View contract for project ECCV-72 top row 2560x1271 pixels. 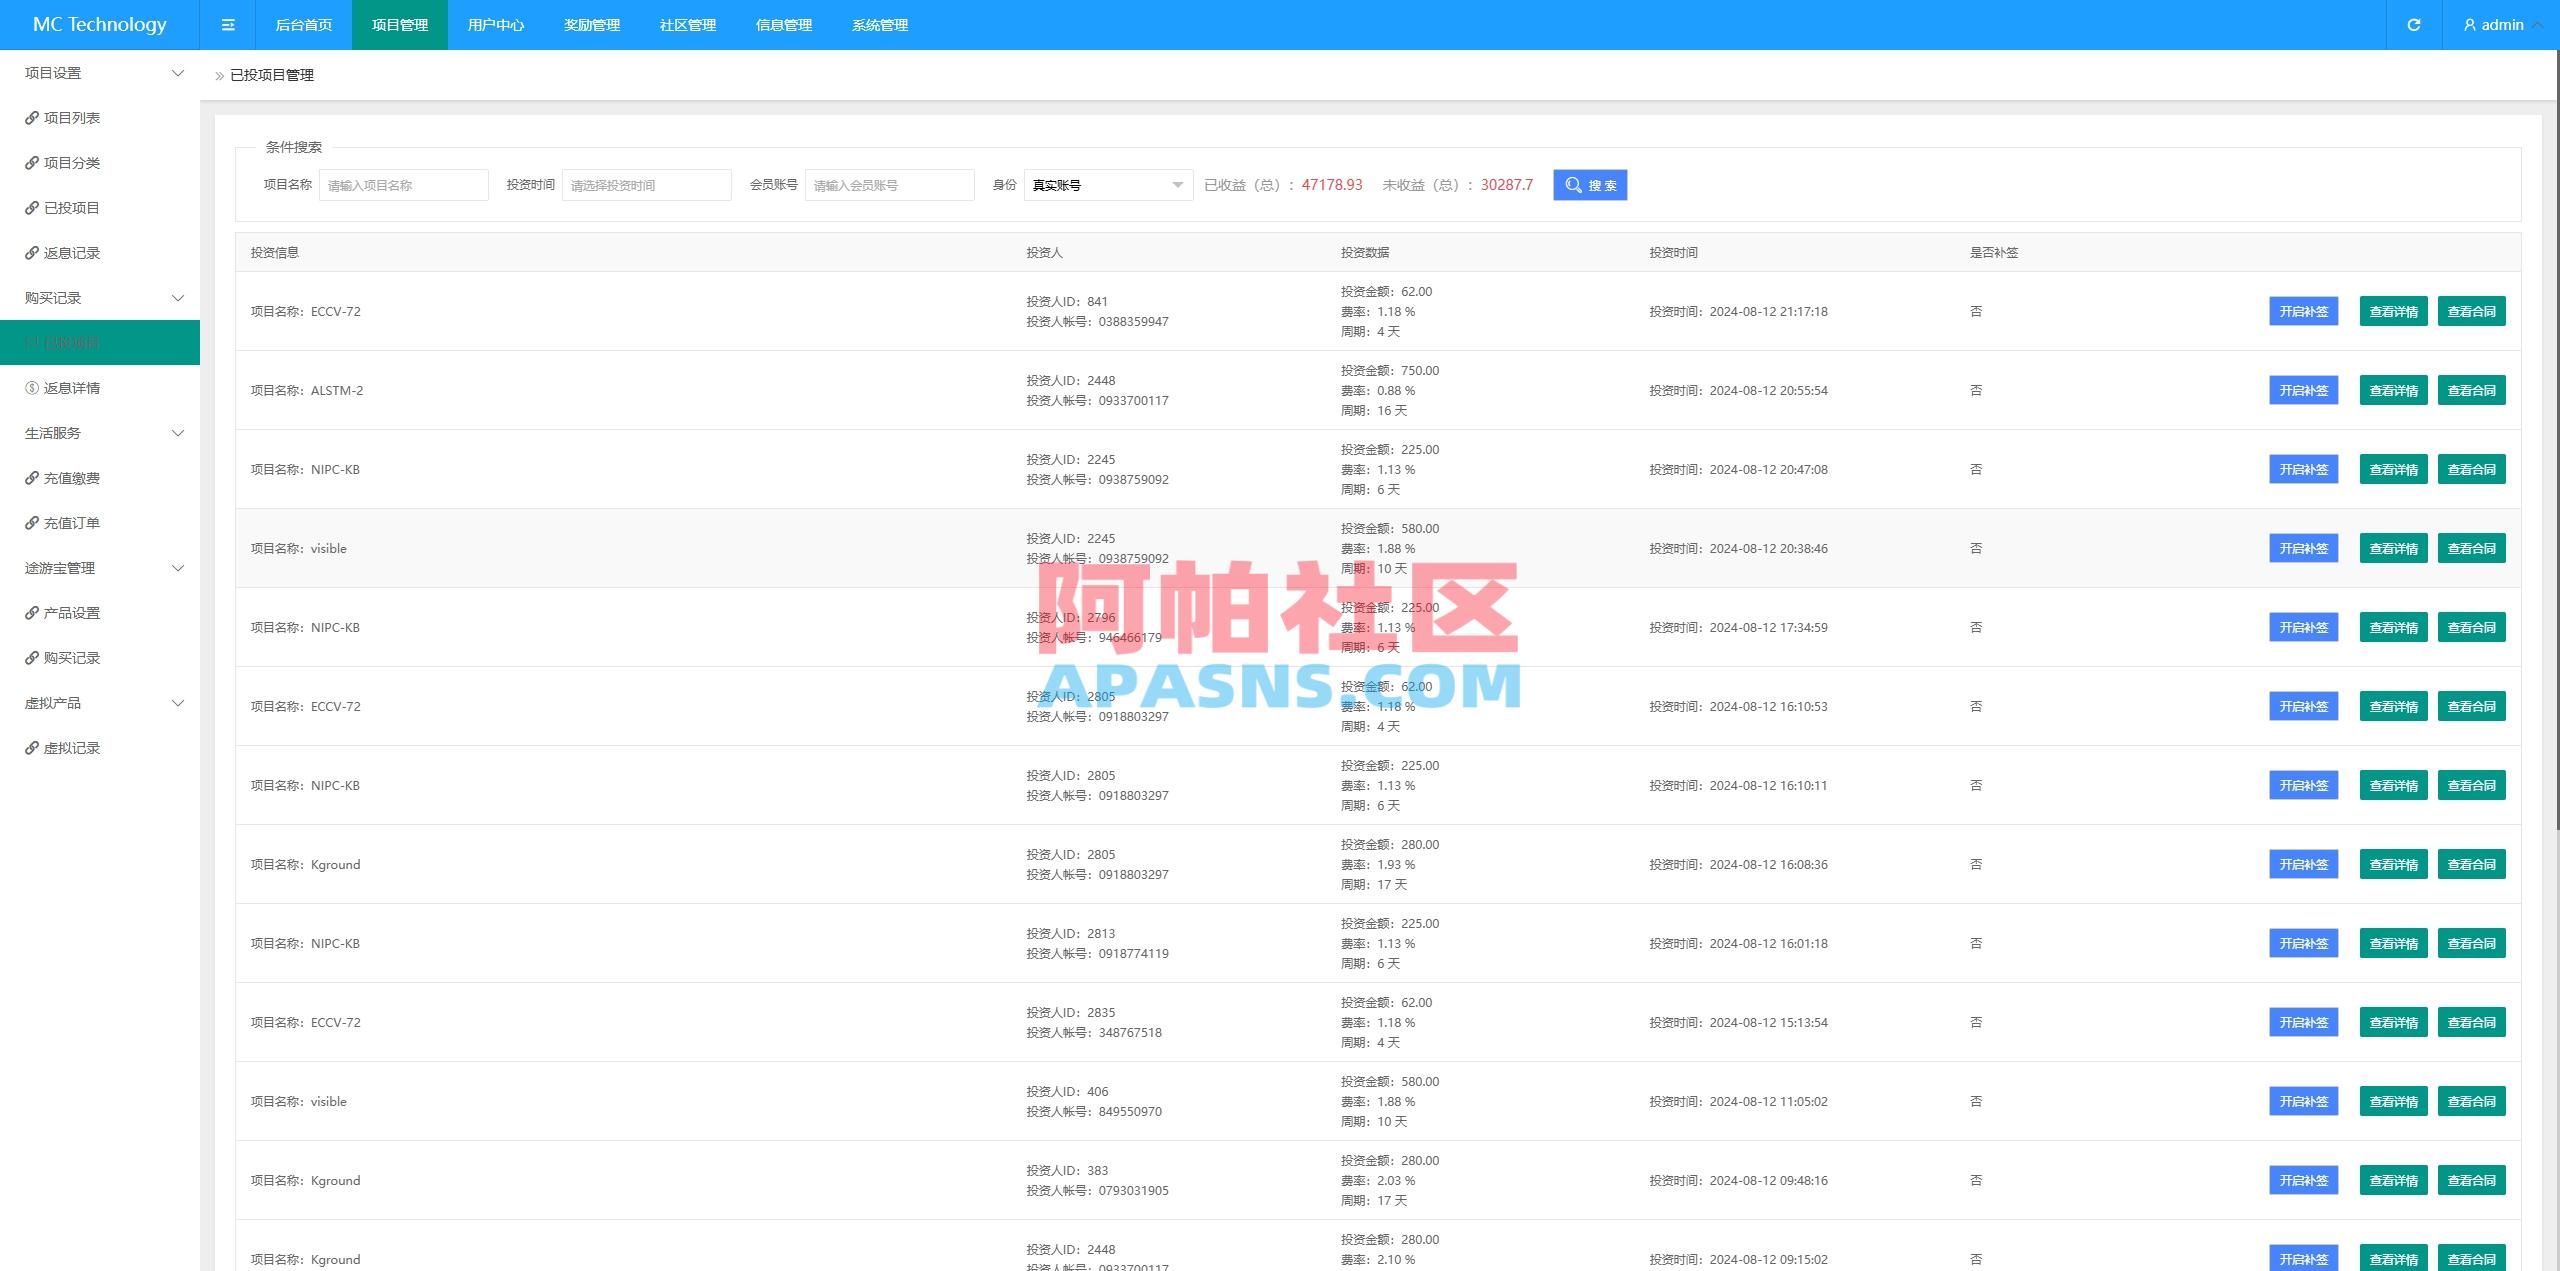[2471, 311]
